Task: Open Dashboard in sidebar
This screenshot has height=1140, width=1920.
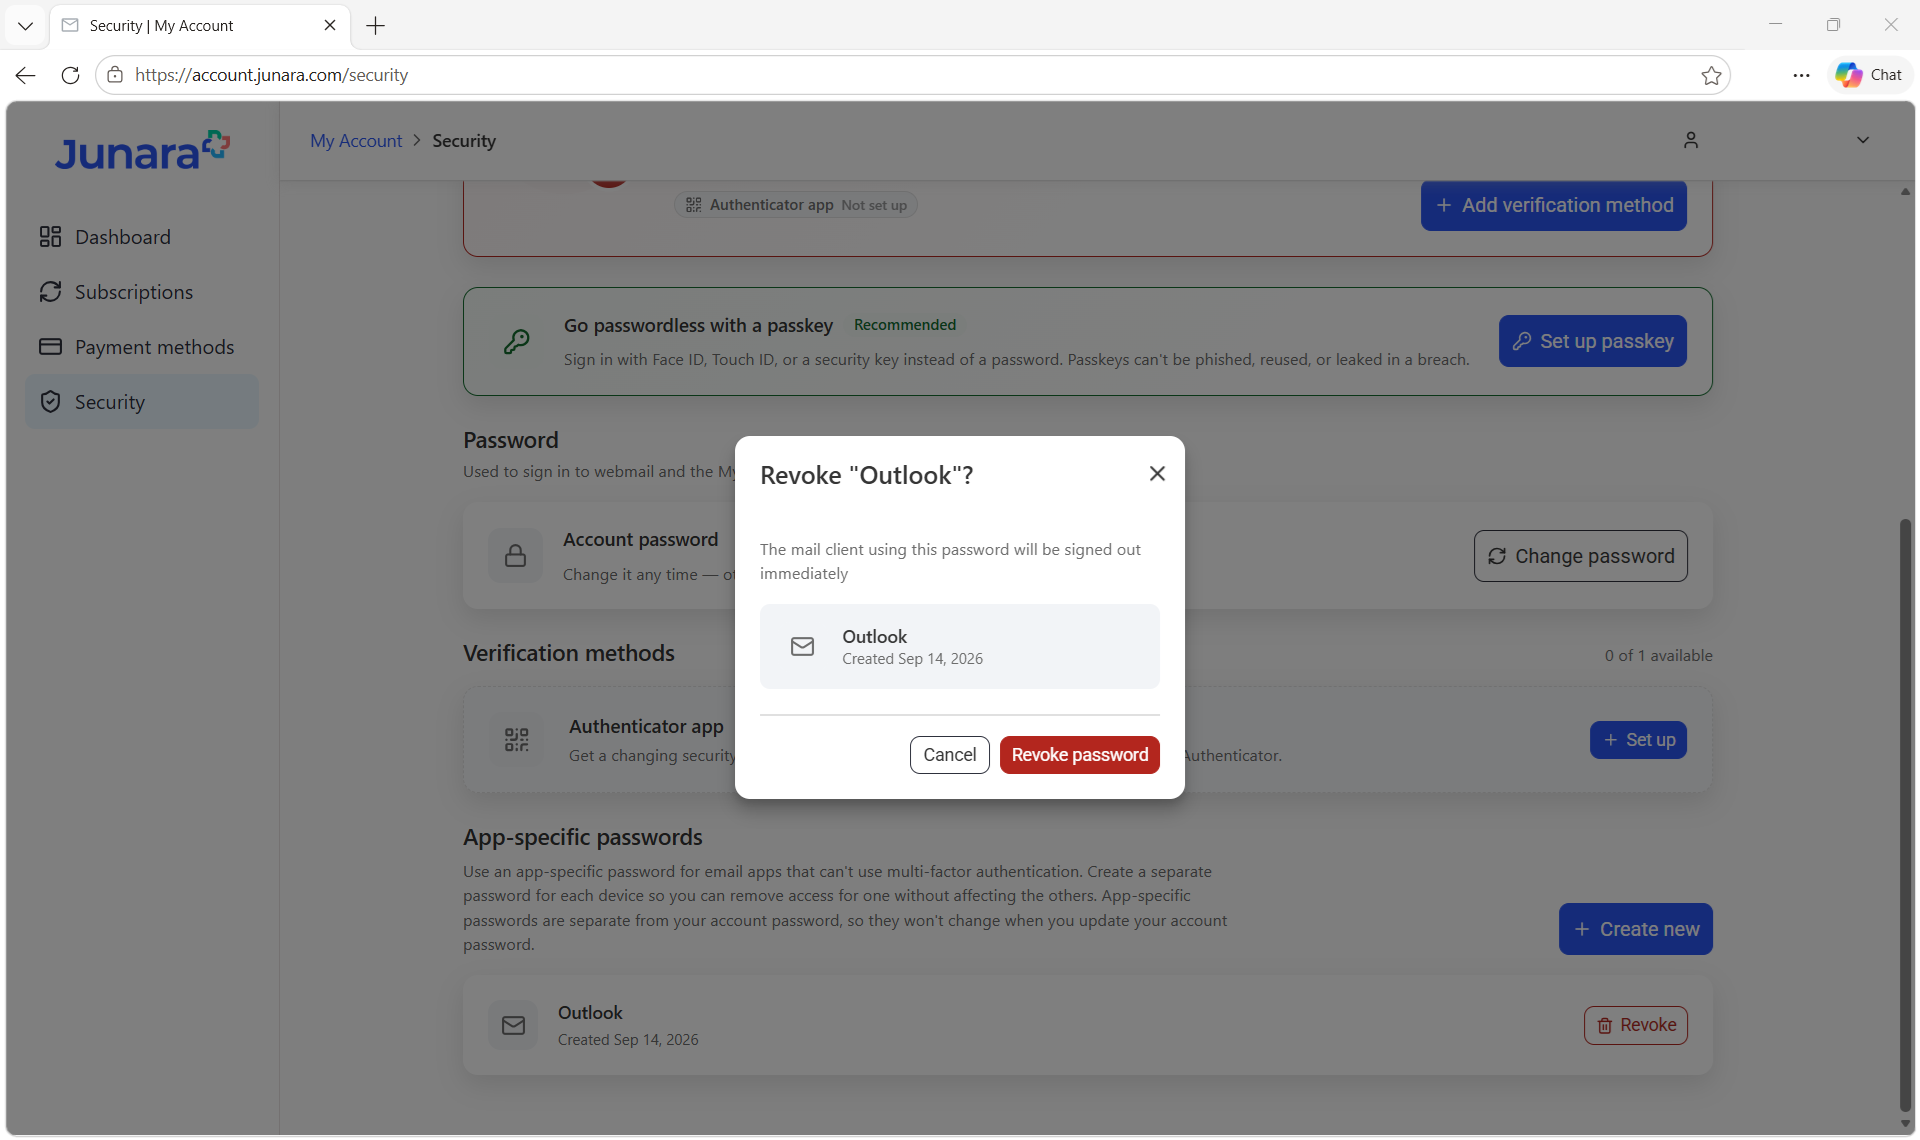Action: (x=142, y=237)
